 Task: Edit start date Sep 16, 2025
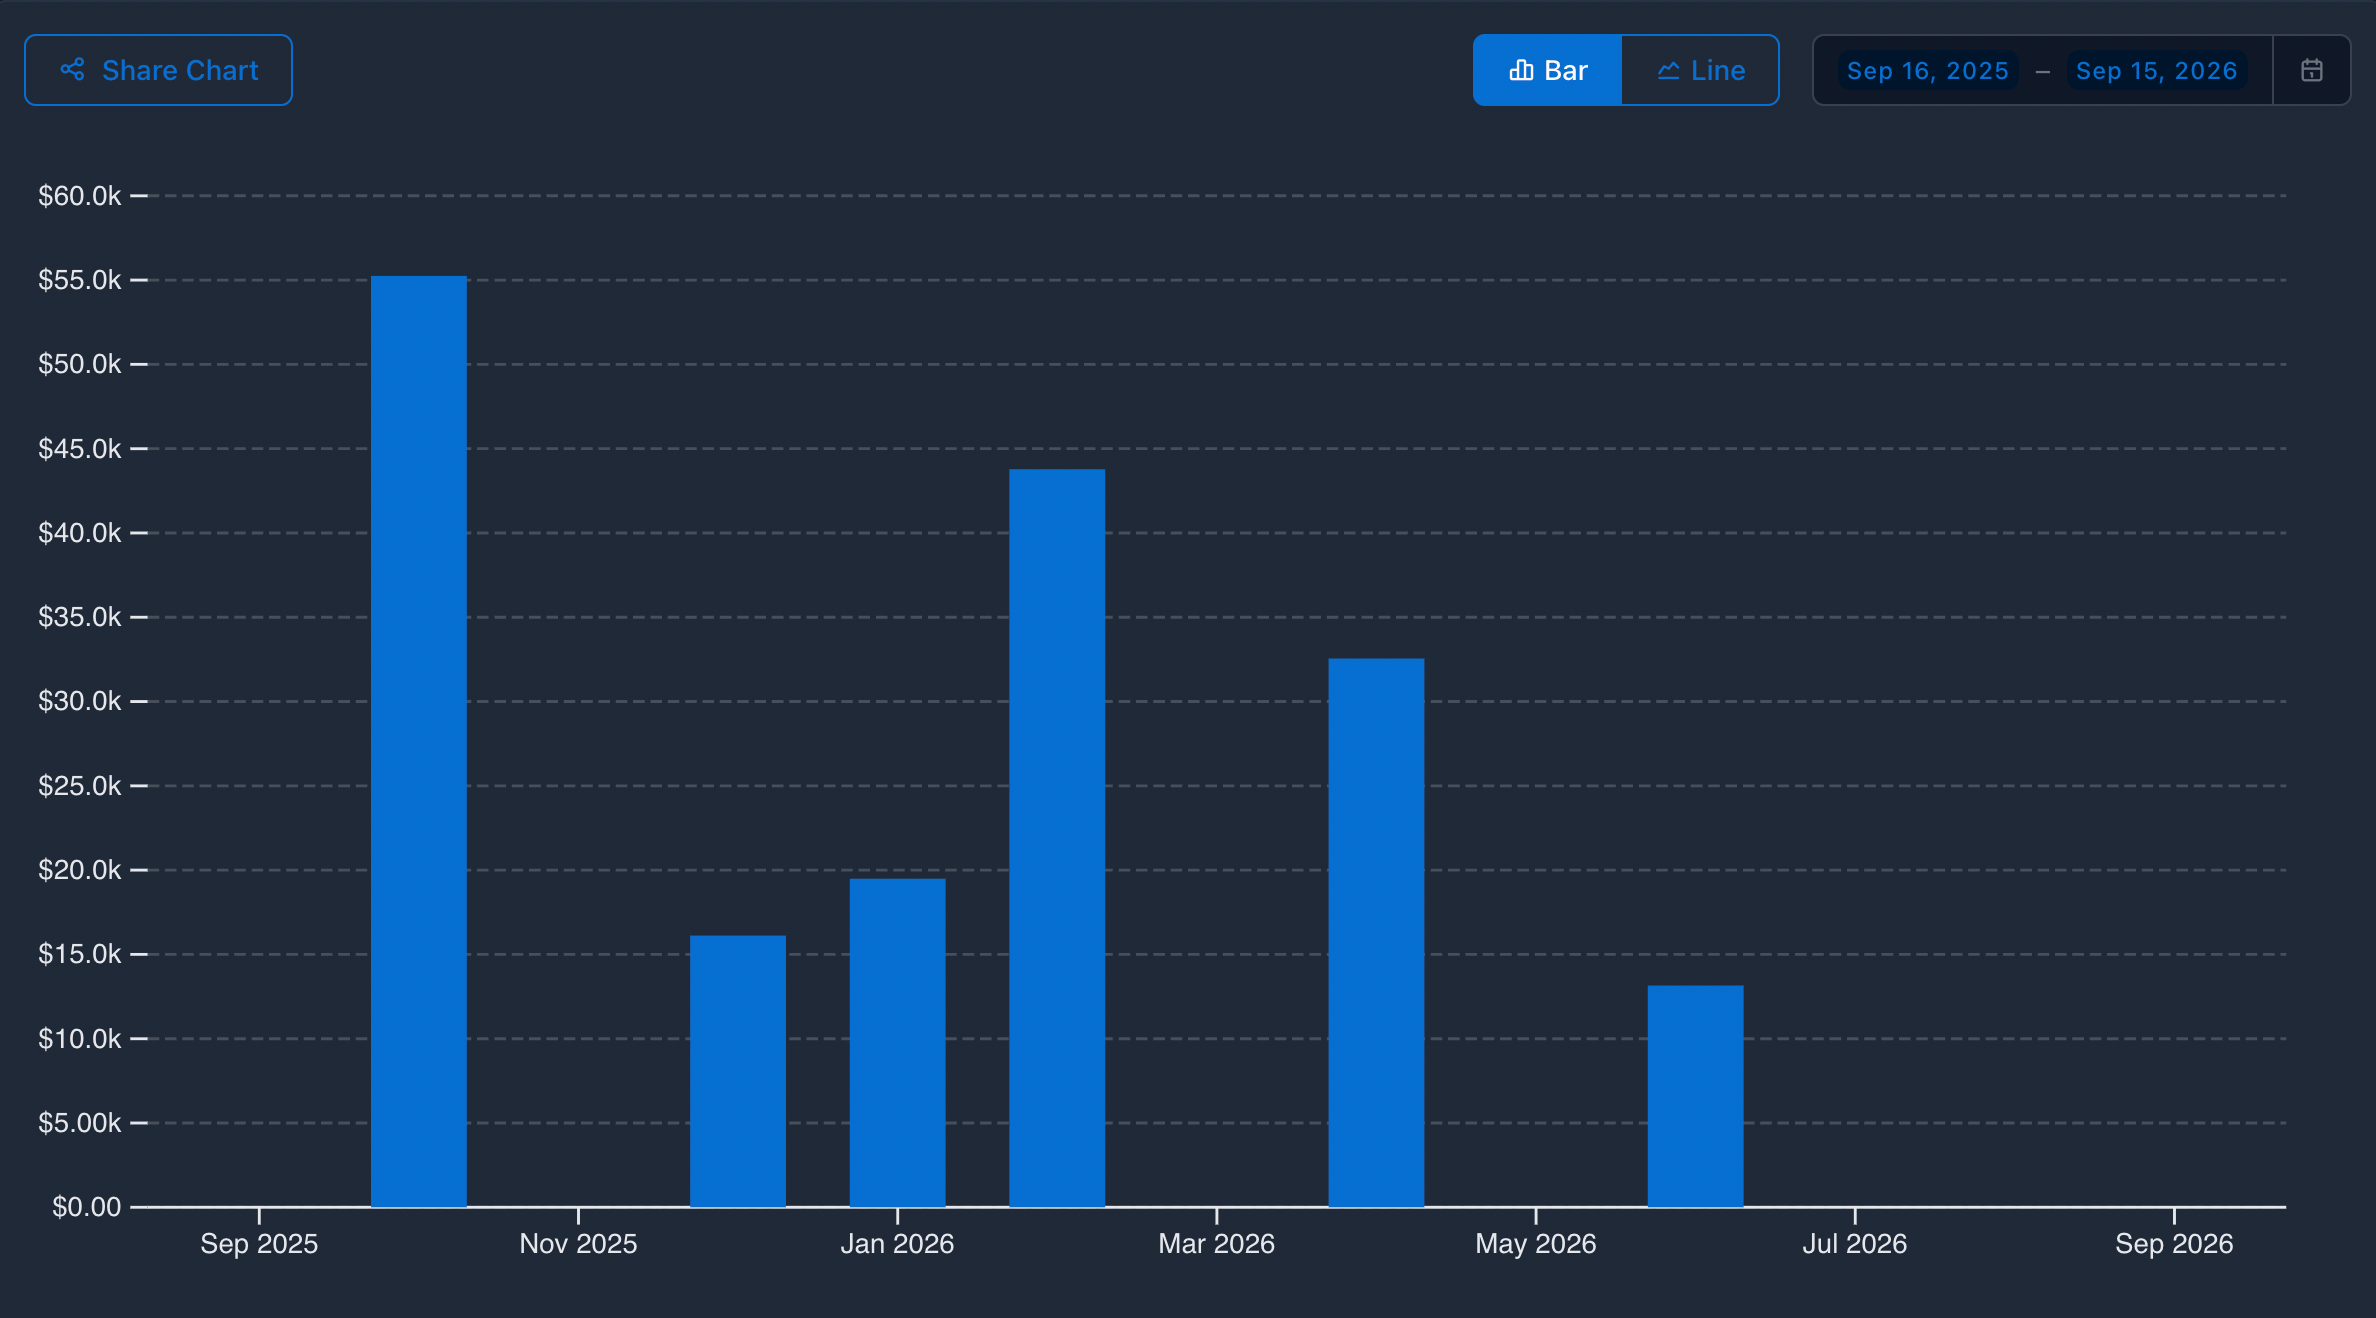(1927, 71)
